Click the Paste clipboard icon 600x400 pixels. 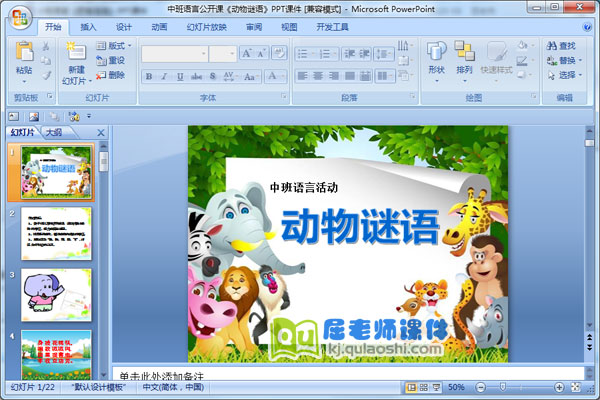coord(24,52)
